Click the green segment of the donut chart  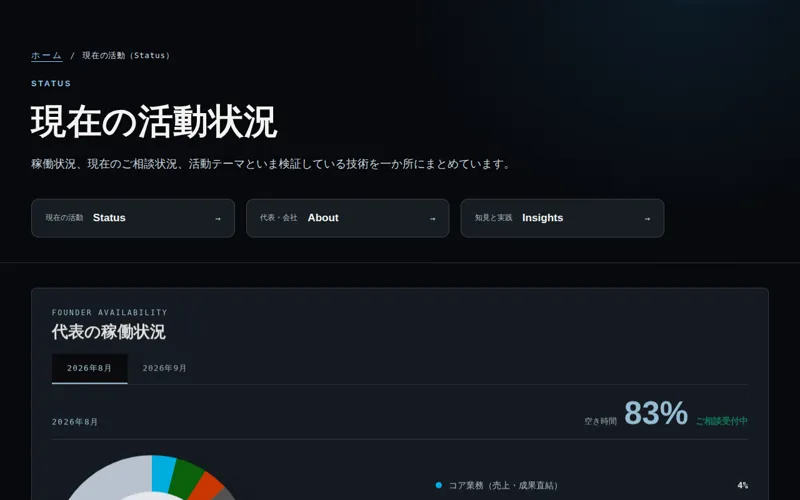coord(186,477)
